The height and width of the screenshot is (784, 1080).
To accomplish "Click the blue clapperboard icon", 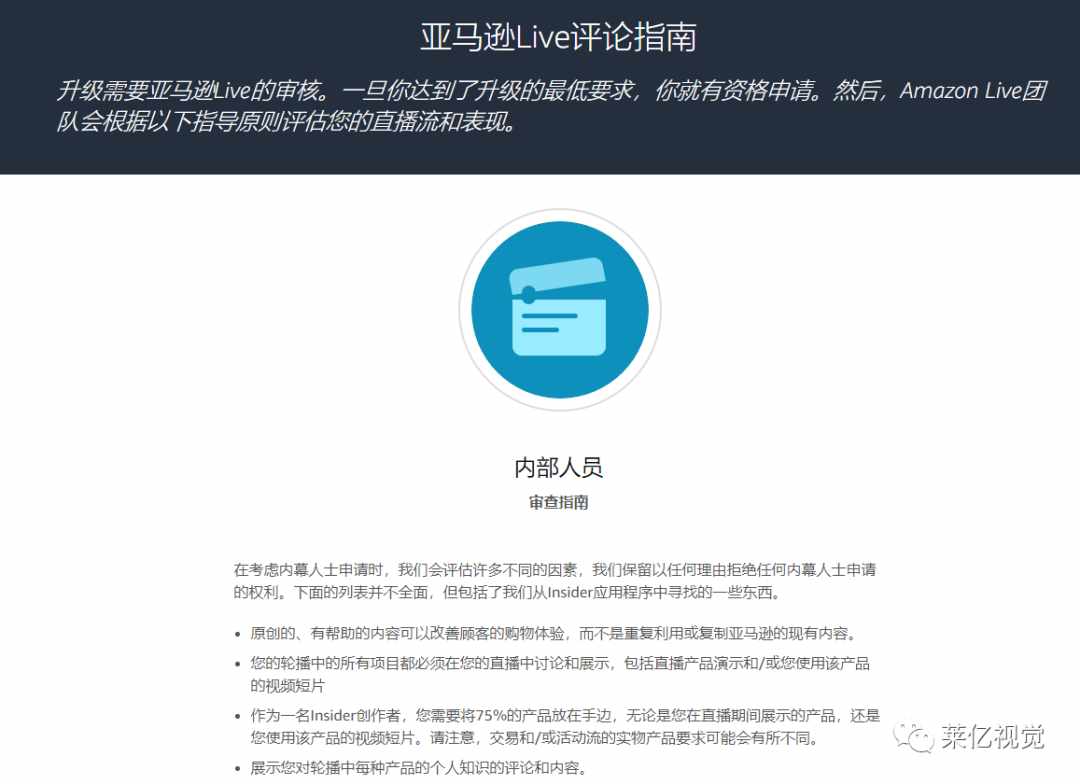I will (559, 309).
